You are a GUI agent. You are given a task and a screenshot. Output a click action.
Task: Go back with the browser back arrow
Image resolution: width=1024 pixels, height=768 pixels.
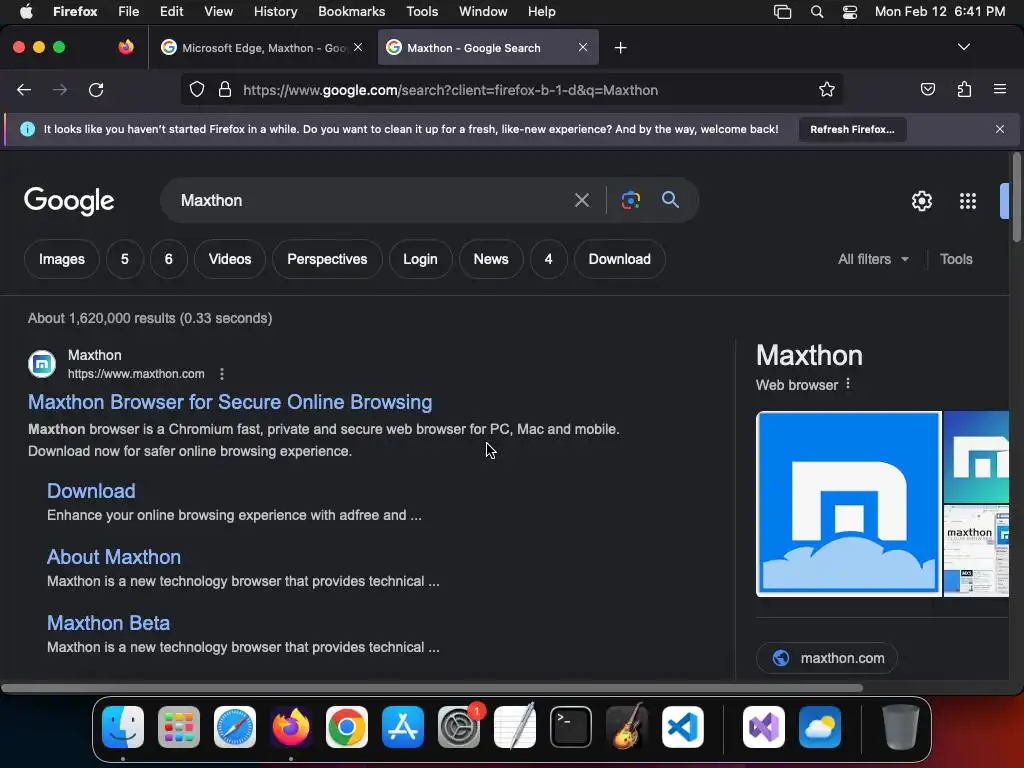(x=24, y=89)
